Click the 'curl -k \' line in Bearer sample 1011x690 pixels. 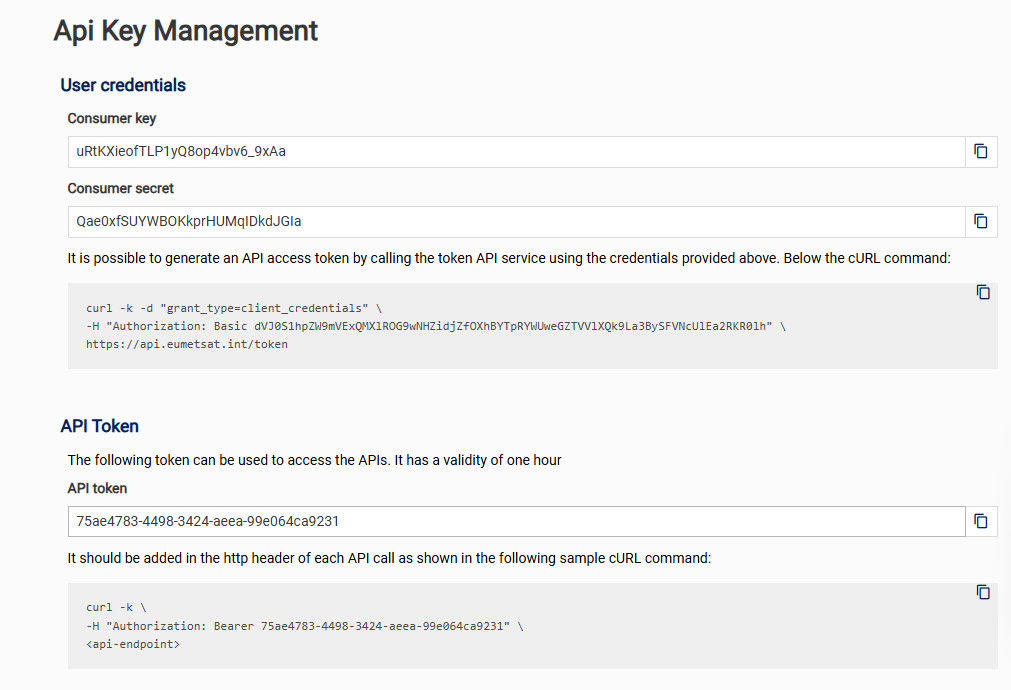tap(116, 608)
